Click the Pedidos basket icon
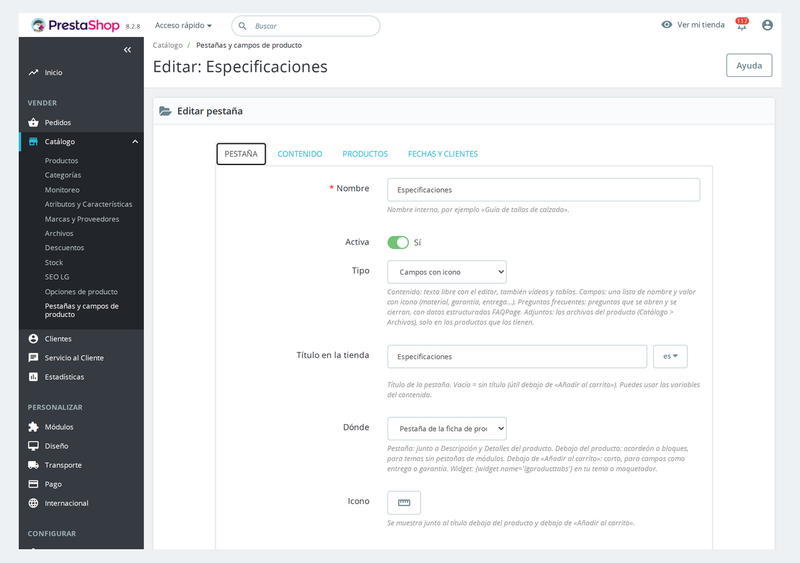Image resolution: width=800 pixels, height=563 pixels. pos(33,123)
